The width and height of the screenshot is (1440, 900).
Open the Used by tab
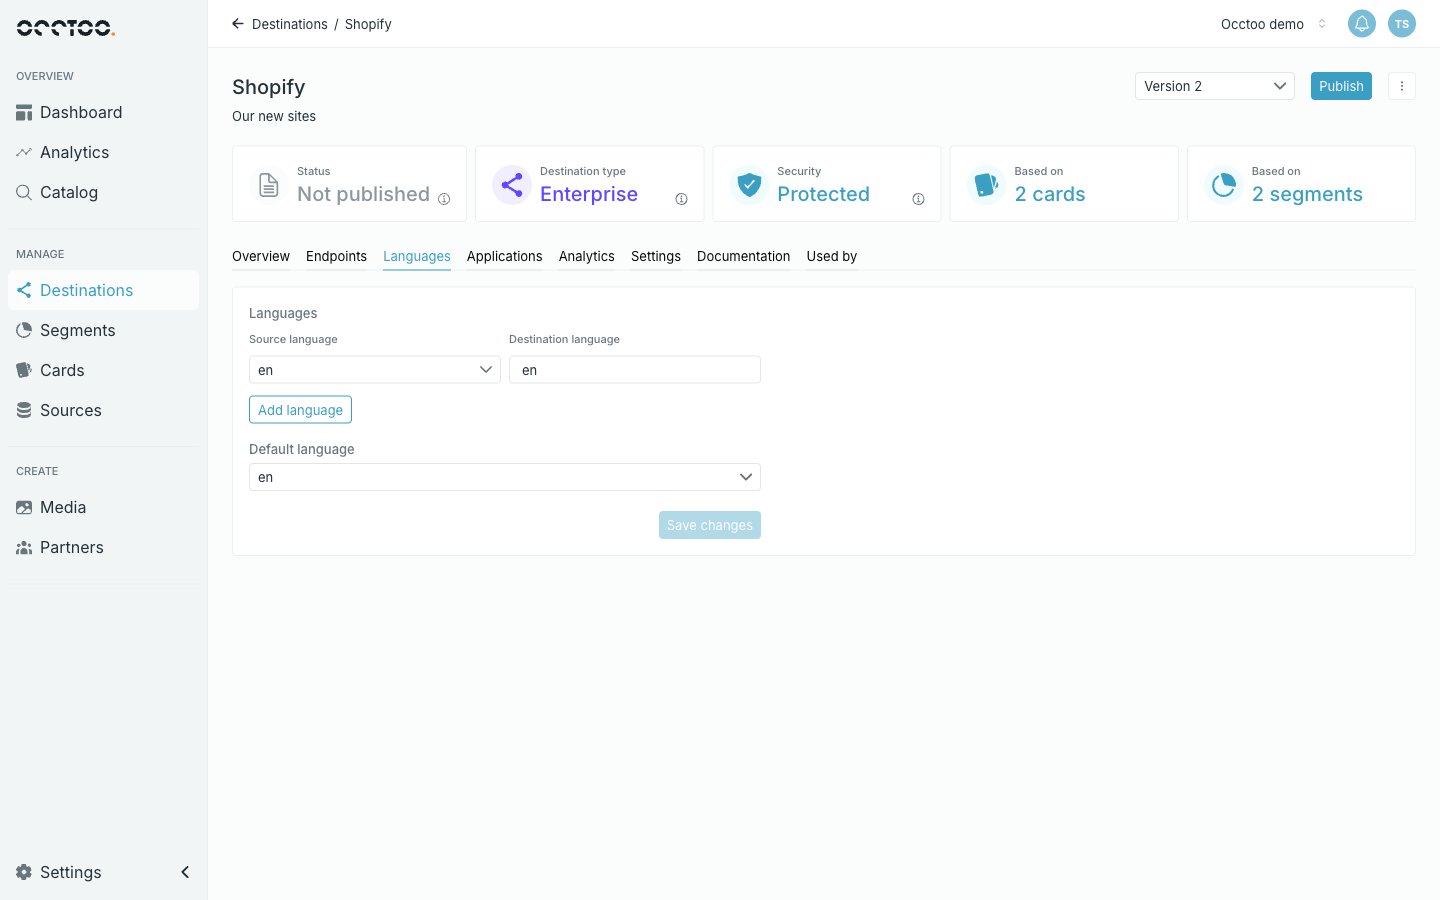click(x=832, y=257)
